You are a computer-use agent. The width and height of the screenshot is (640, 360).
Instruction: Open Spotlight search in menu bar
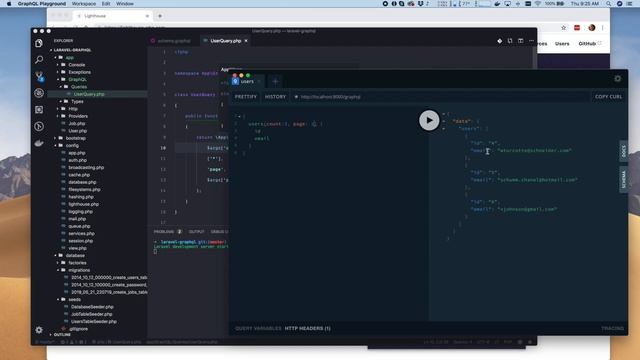[609, 4]
